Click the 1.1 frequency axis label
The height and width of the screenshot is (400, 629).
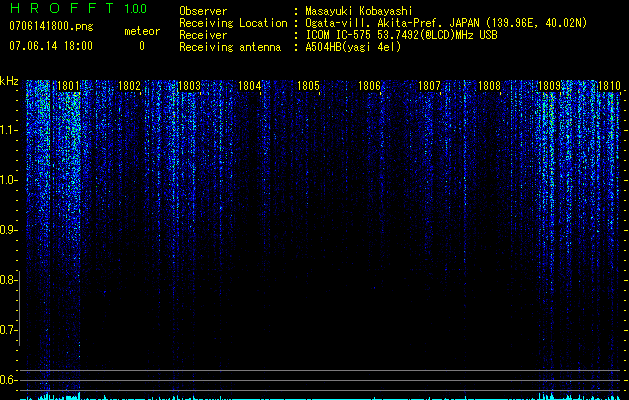[x=8, y=131]
